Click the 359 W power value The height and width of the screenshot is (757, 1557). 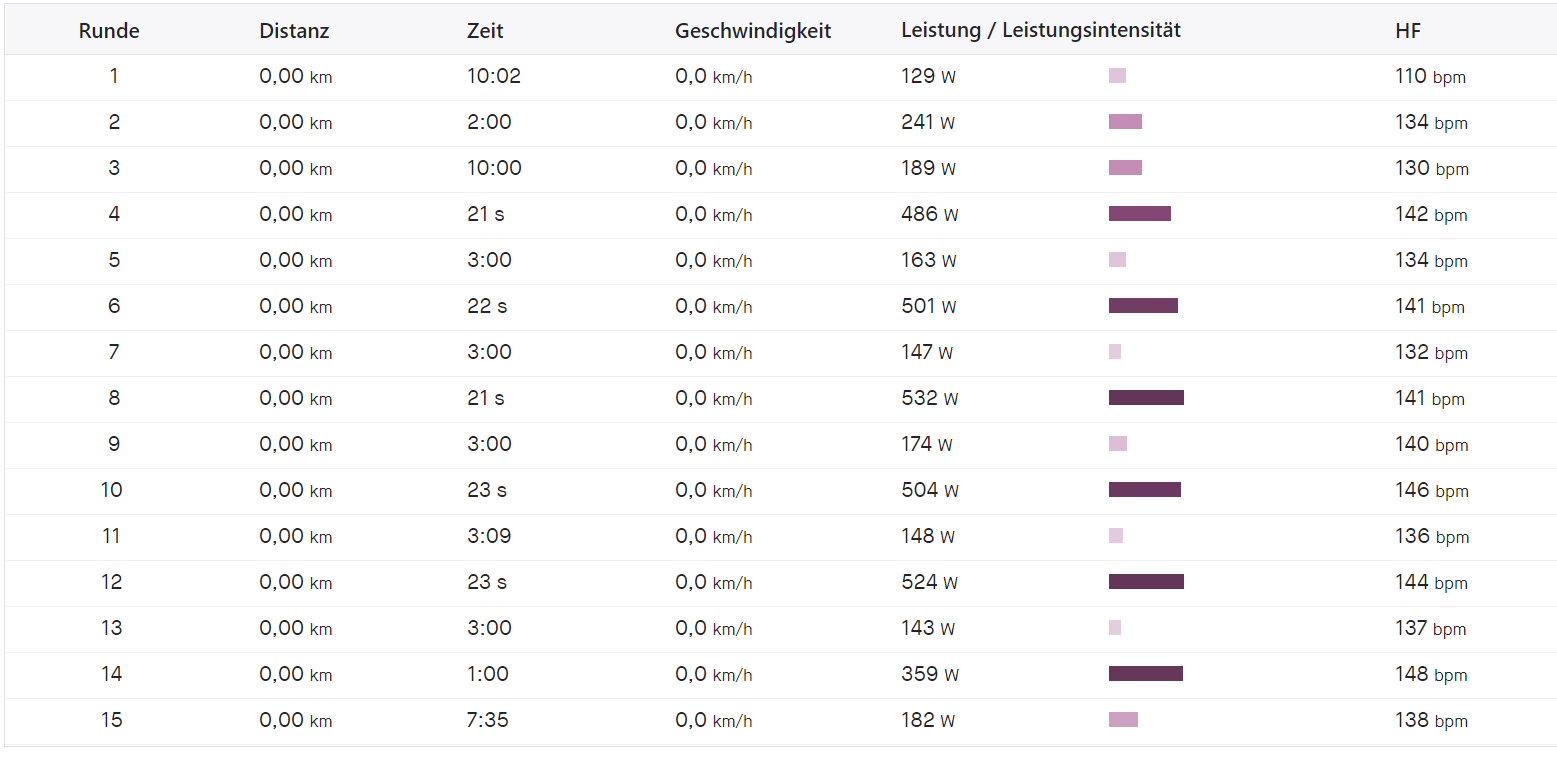tap(929, 674)
